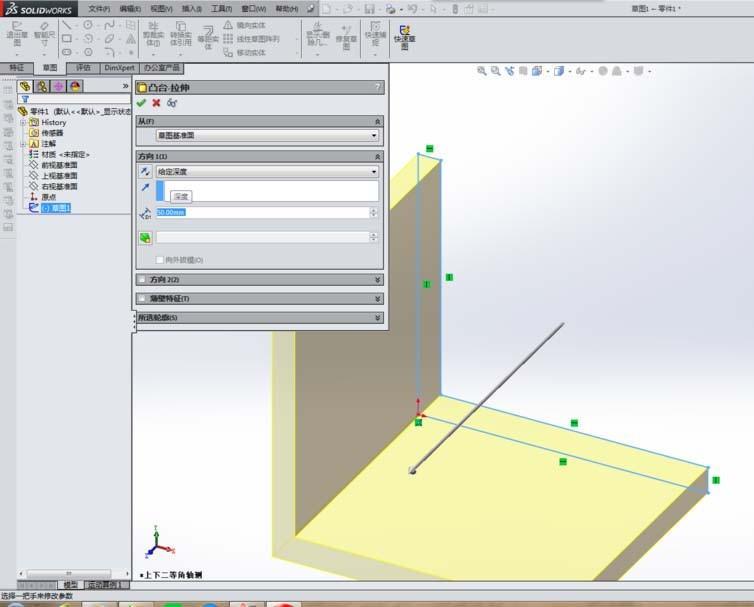Open the From start condition dropdown
The image size is (754, 607).
point(267,136)
